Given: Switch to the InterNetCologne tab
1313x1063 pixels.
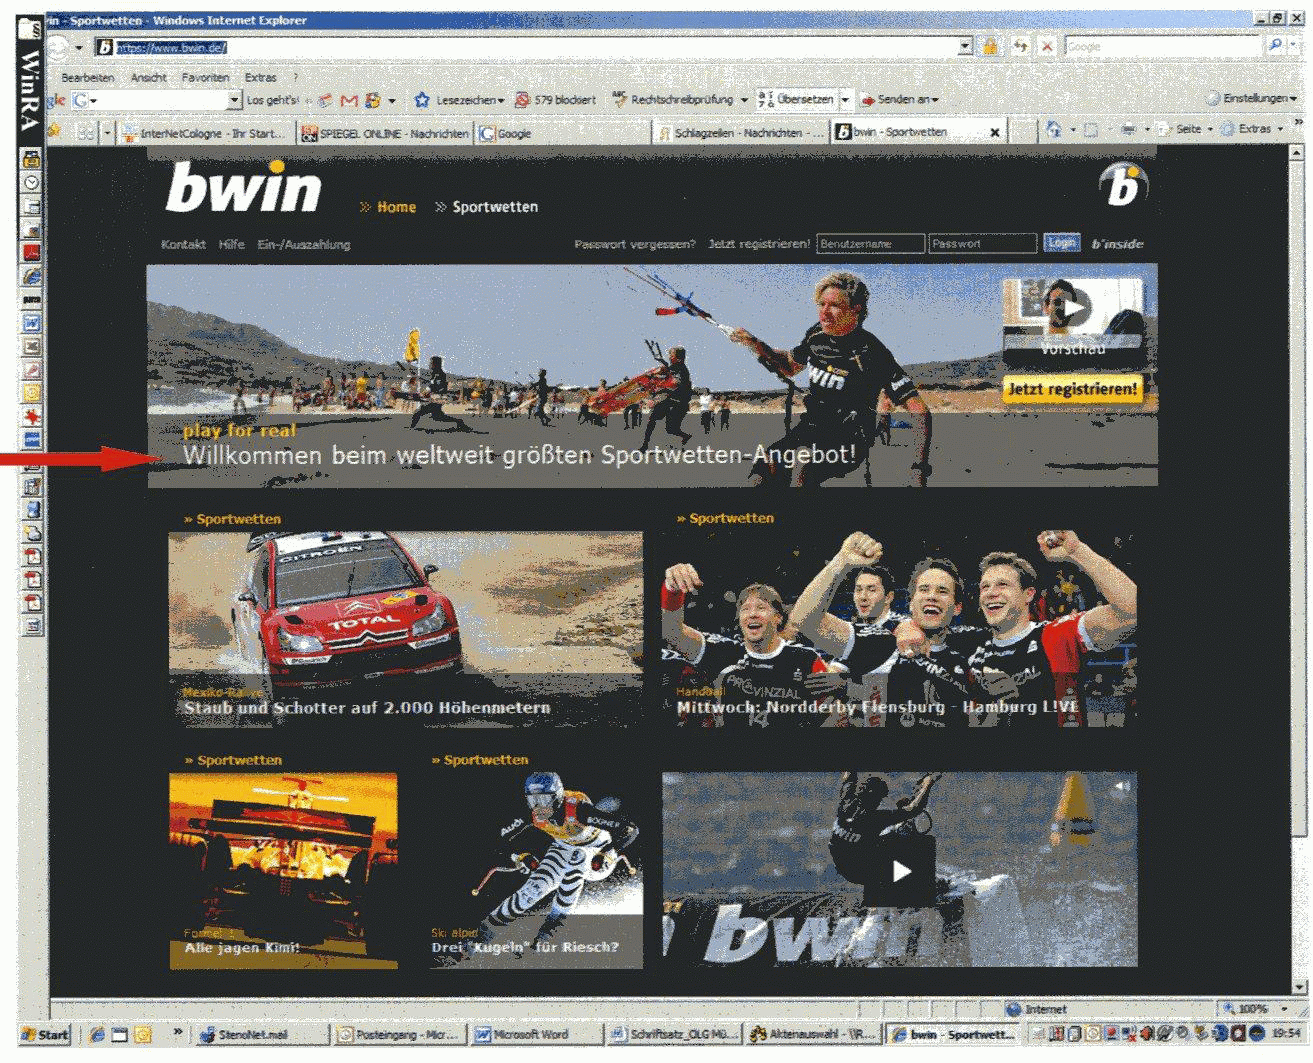Looking at the screenshot, I should (204, 132).
